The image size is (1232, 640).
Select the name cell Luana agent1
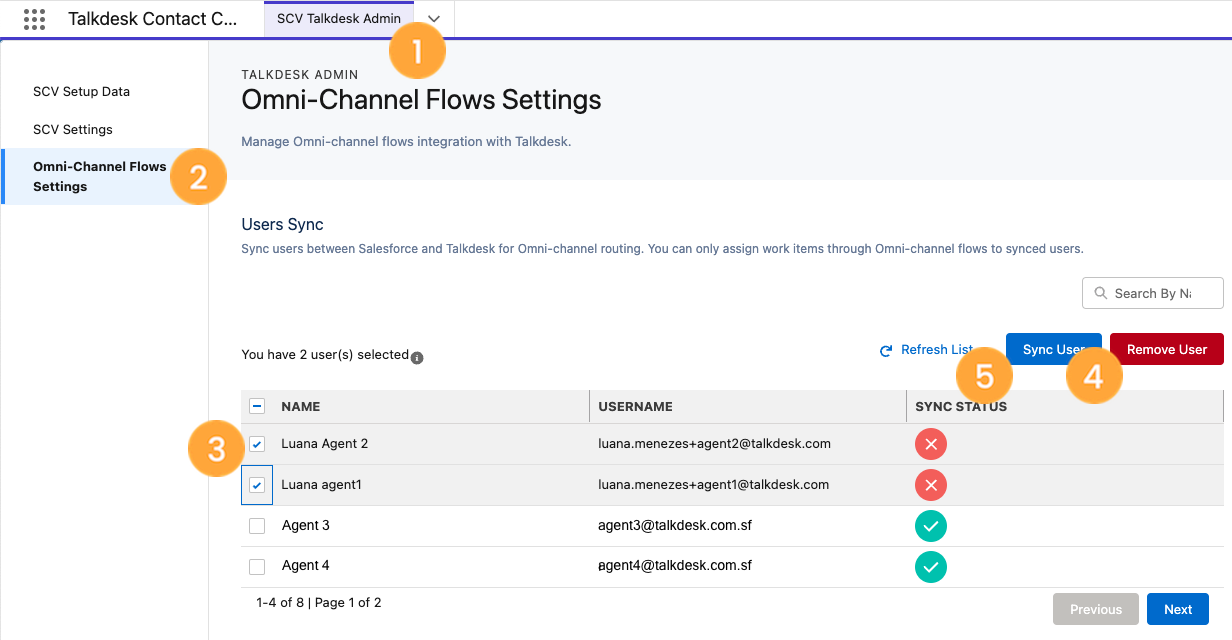[x=321, y=485]
